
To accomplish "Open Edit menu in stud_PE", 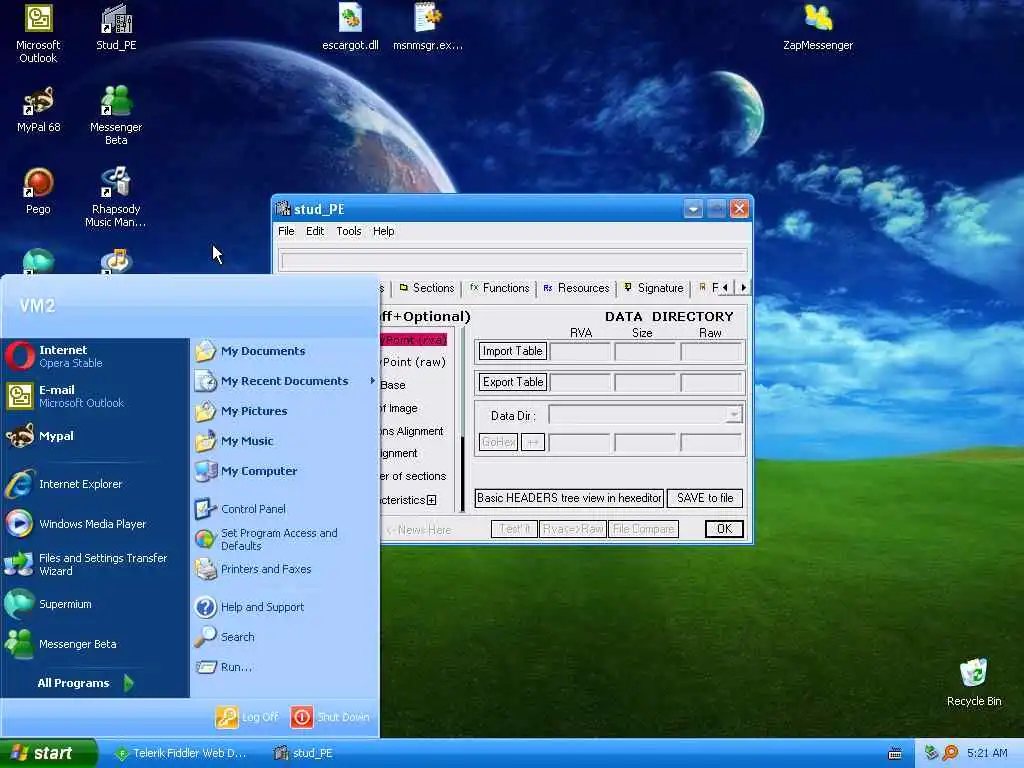I will (x=315, y=231).
